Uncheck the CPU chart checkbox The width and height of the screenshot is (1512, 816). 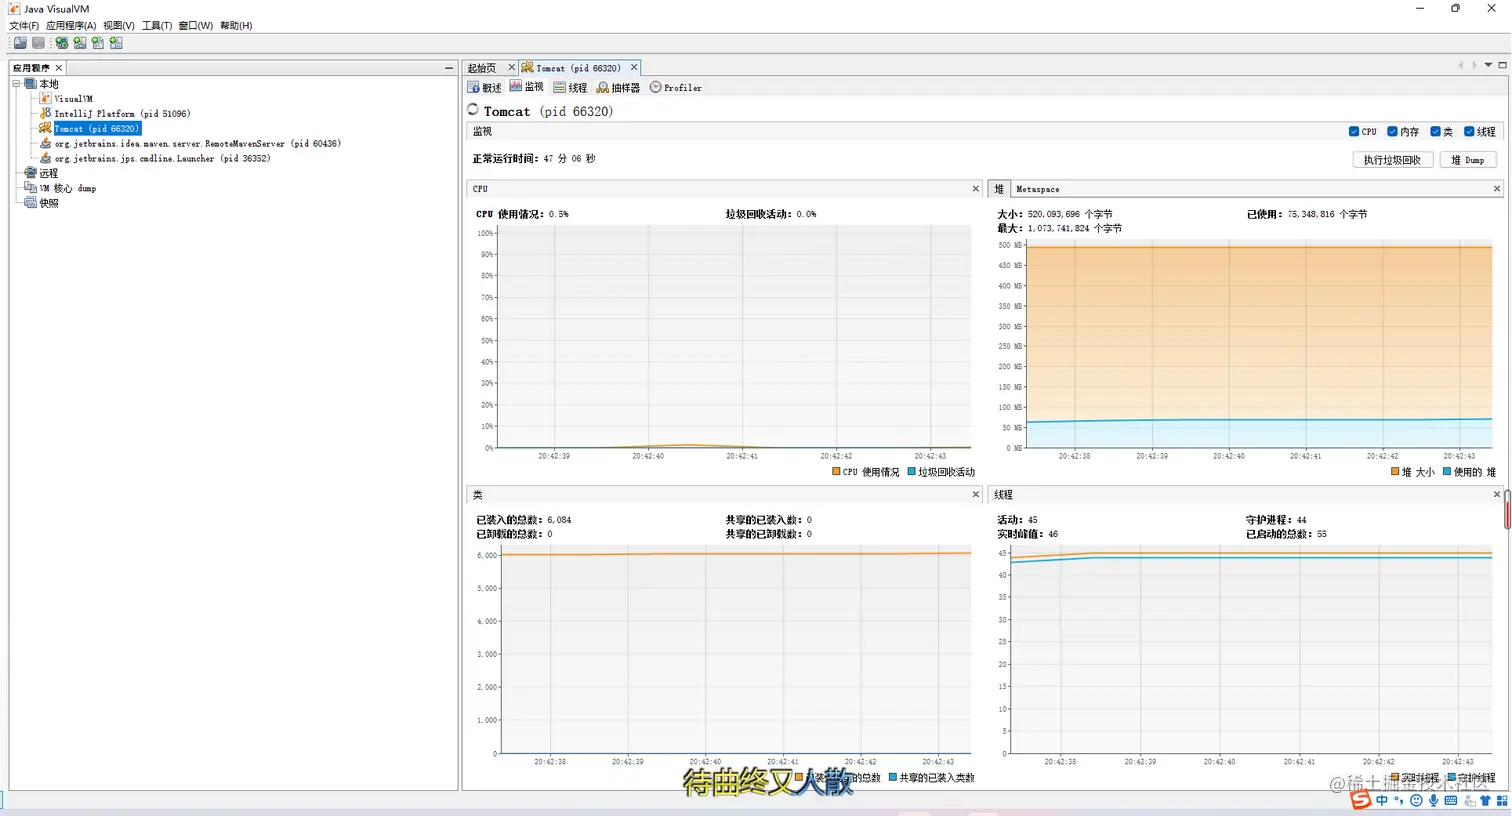1354,131
